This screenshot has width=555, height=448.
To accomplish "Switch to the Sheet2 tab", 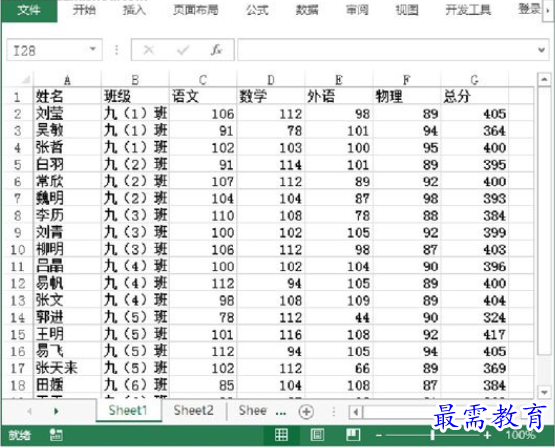I will 193,410.
